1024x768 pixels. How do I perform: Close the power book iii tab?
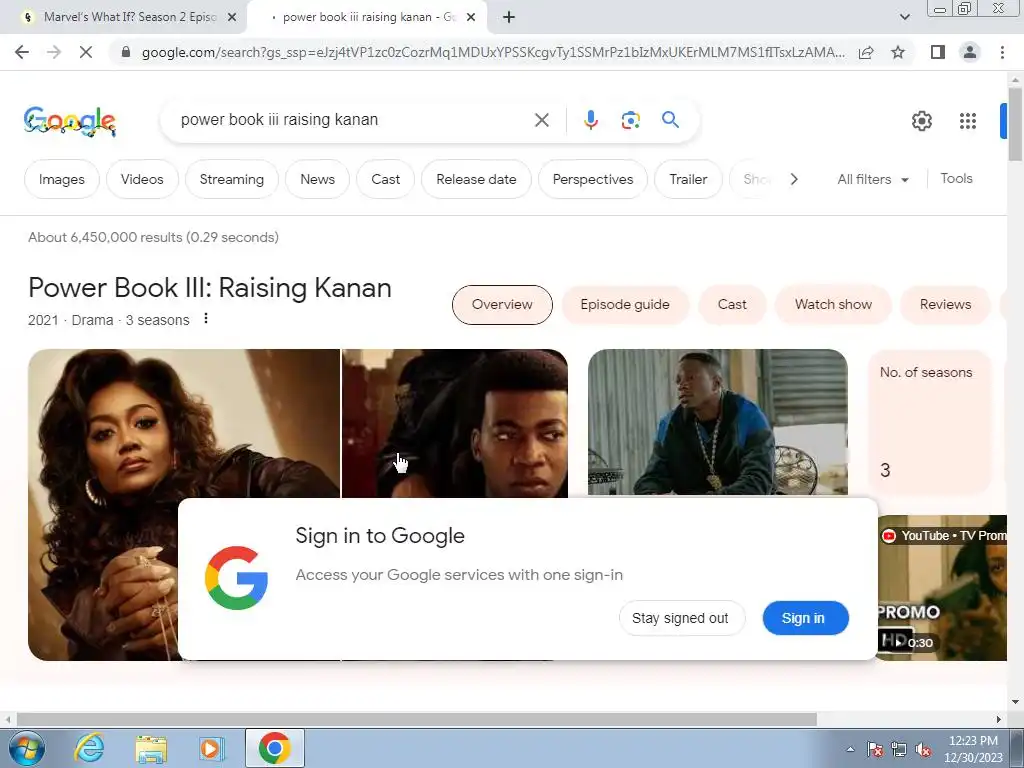(471, 18)
